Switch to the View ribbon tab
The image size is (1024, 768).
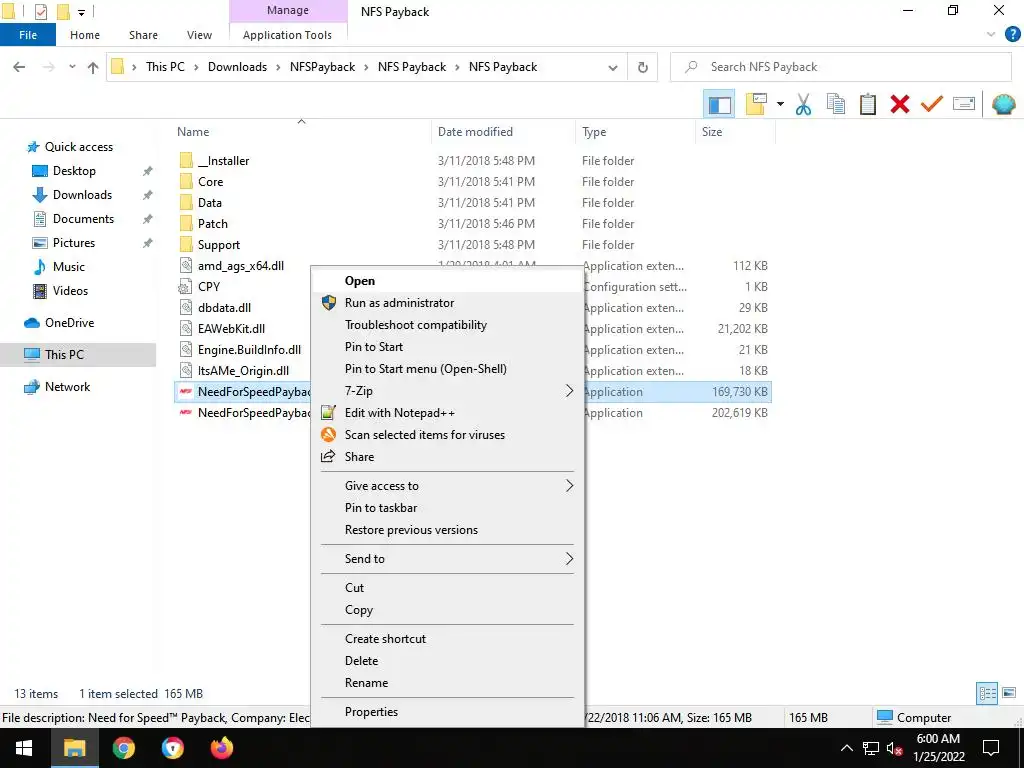pyautogui.click(x=199, y=35)
